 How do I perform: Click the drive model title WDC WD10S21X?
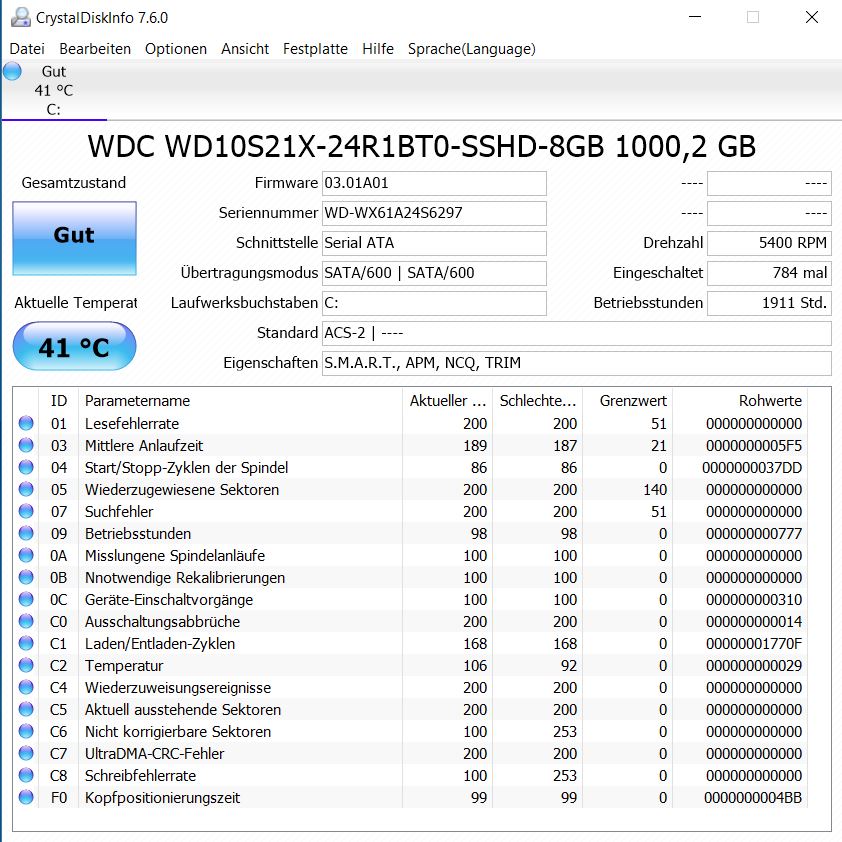(422, 147)
